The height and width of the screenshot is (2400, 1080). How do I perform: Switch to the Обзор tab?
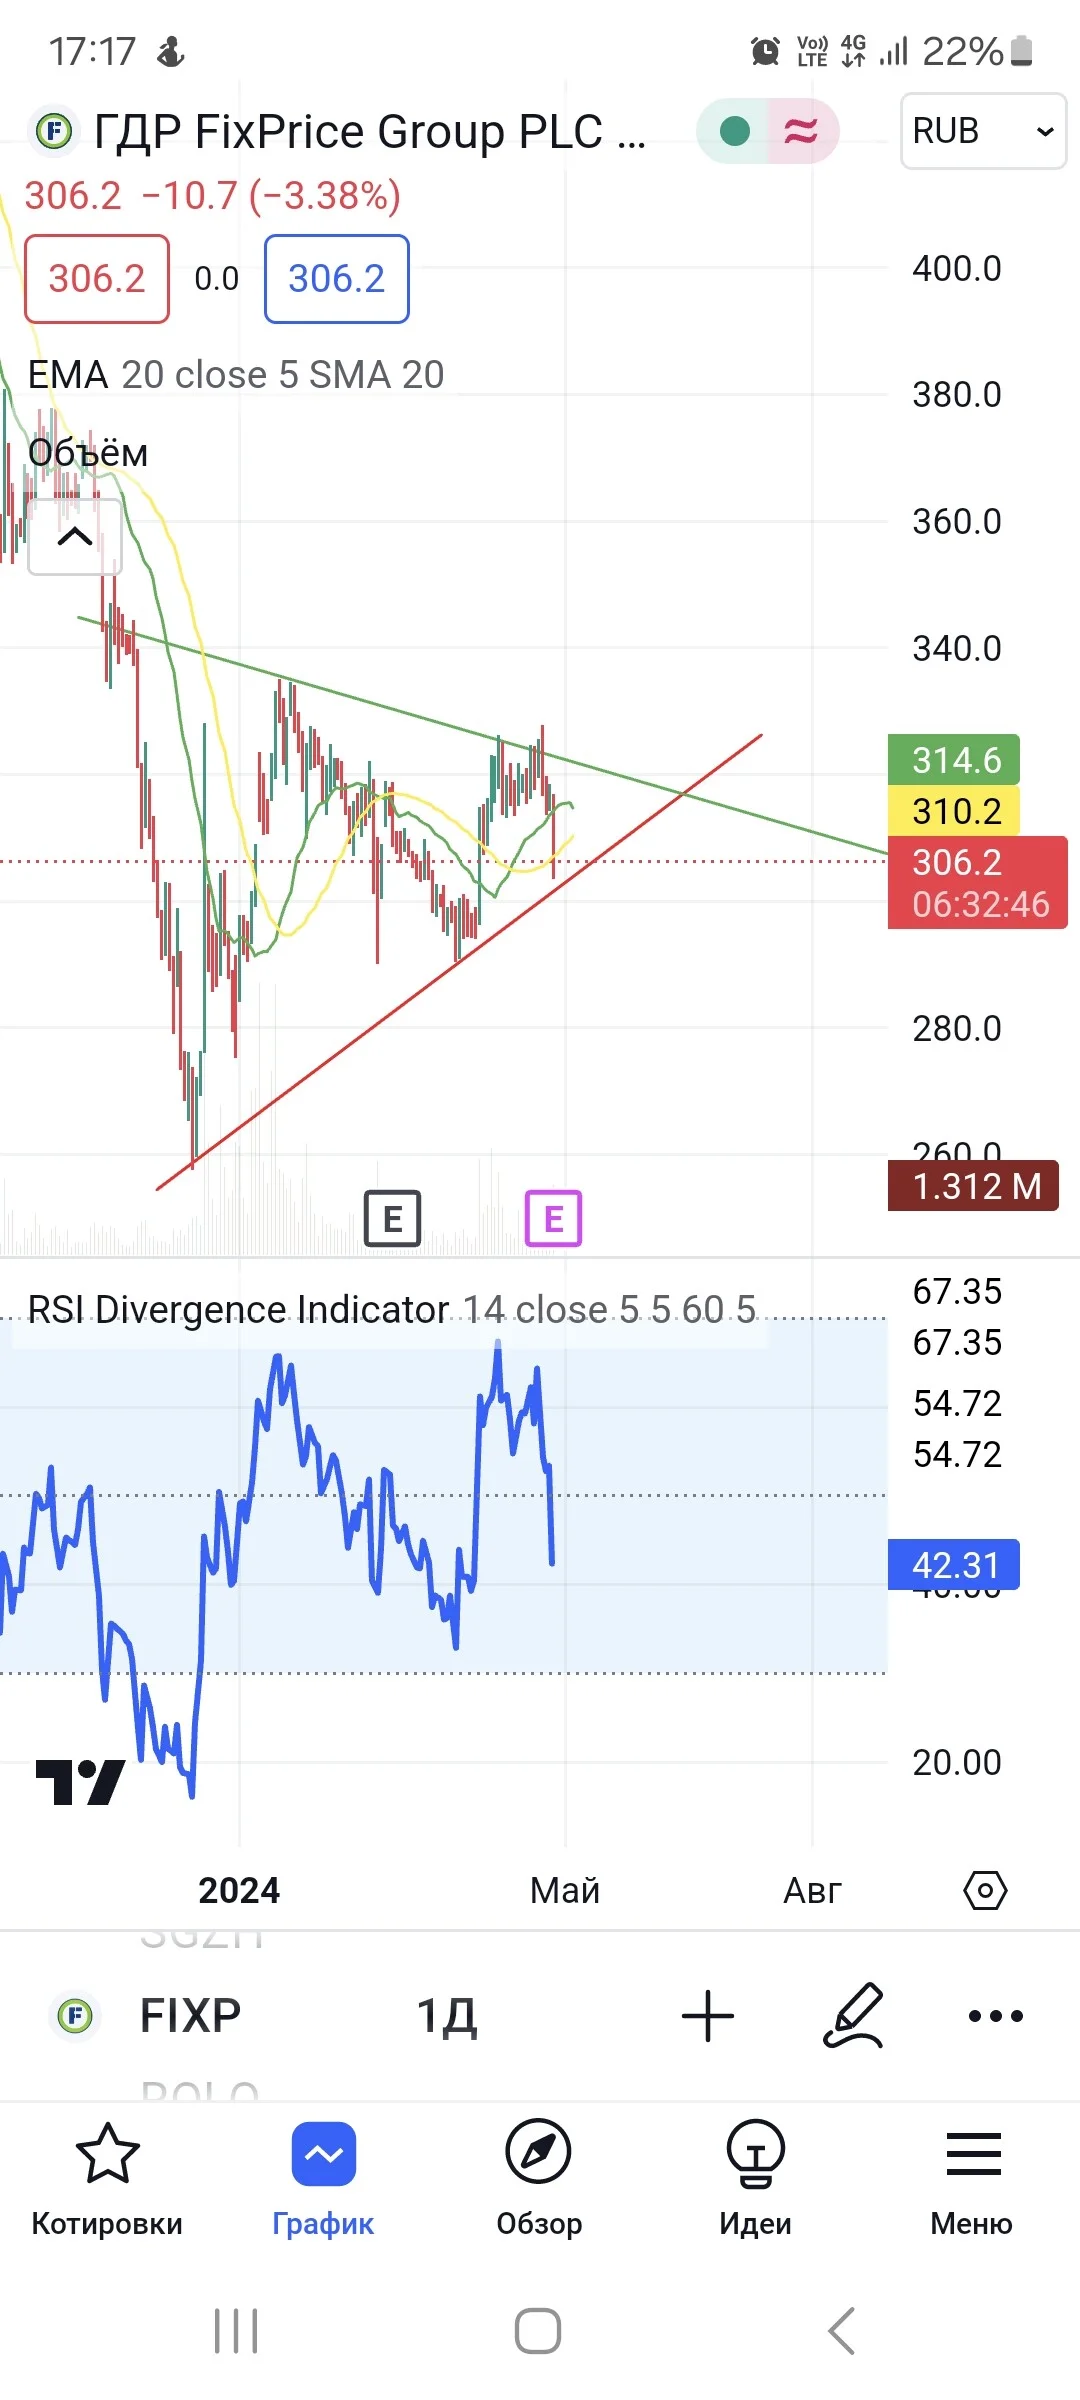(x=539, y=2180)
